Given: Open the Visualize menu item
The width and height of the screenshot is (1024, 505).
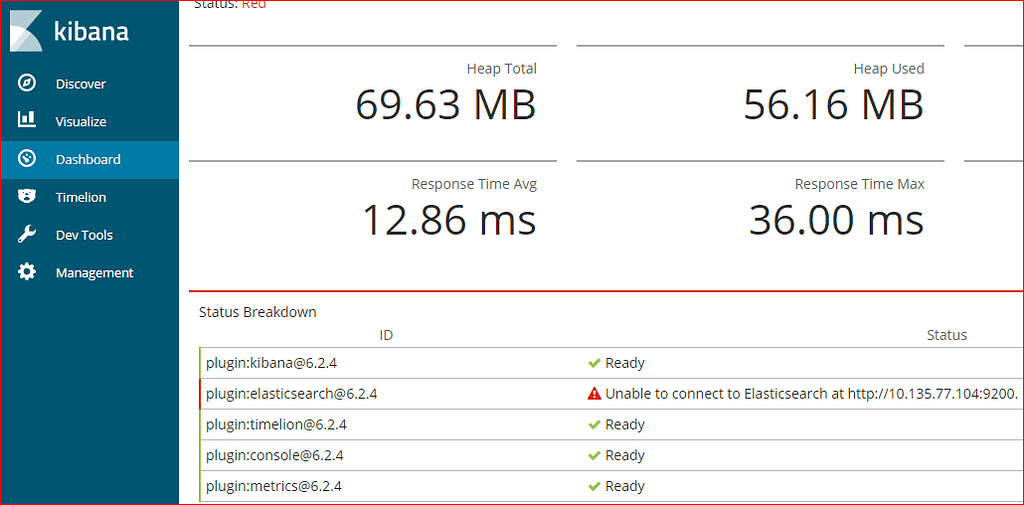Looking at the screenshot, I should click(x=81, y=122).
